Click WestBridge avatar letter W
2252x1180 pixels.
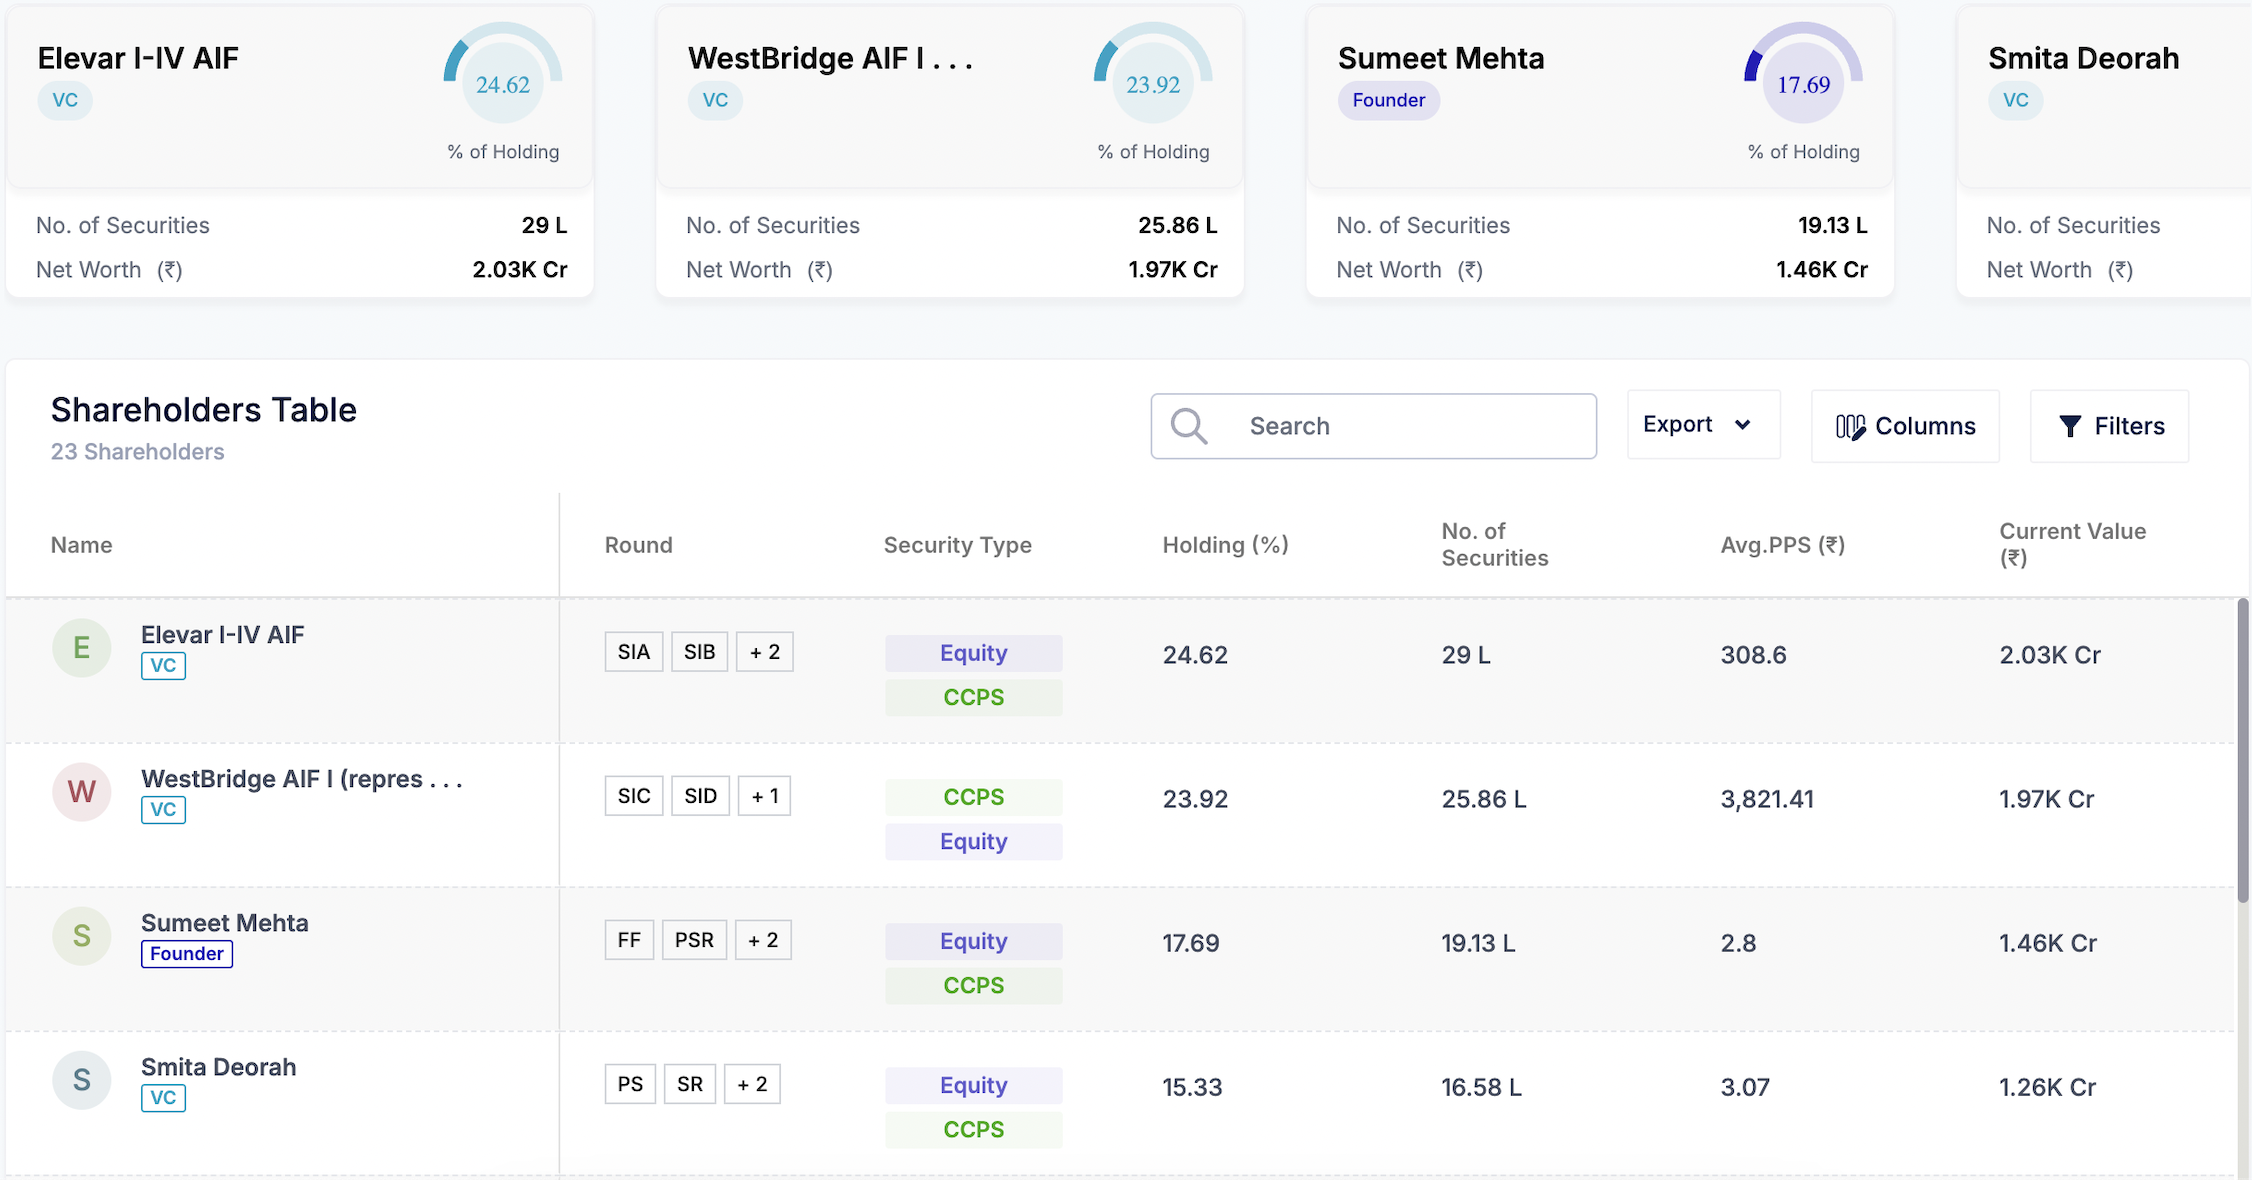click(81, 792)
